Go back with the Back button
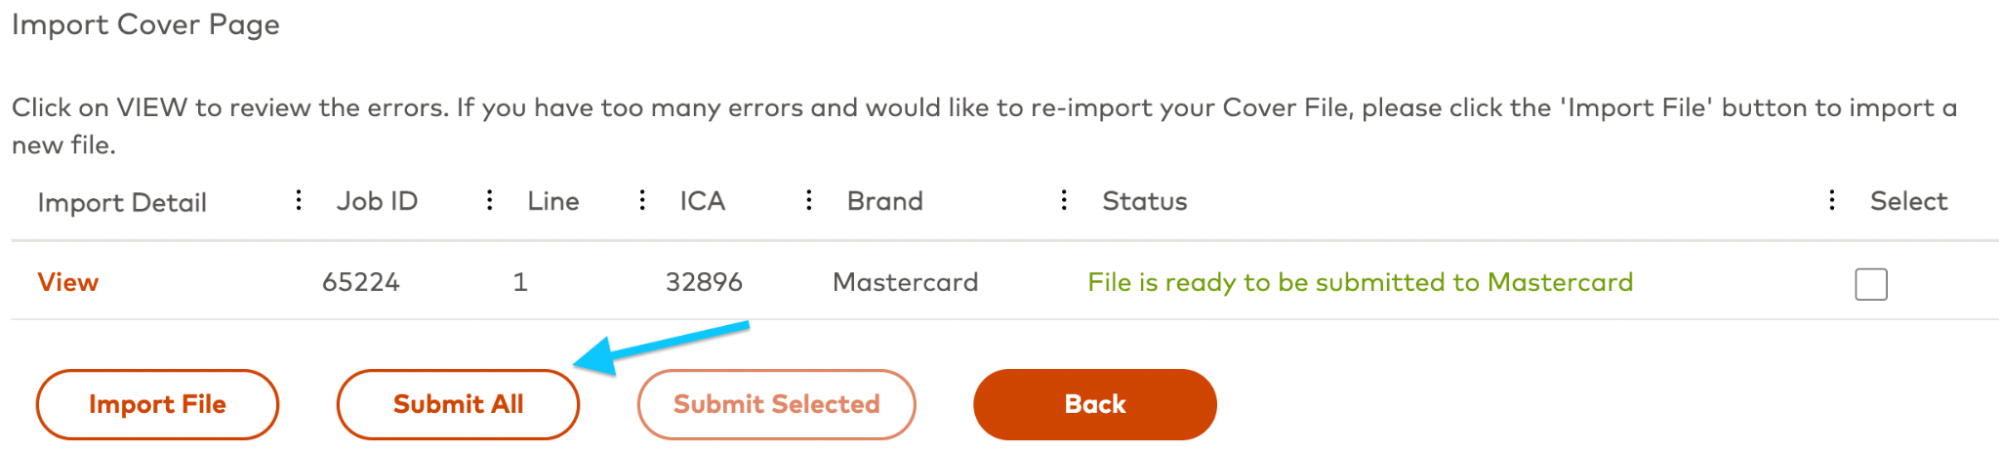The image size is (1999, 460). tap(1095, 404)
